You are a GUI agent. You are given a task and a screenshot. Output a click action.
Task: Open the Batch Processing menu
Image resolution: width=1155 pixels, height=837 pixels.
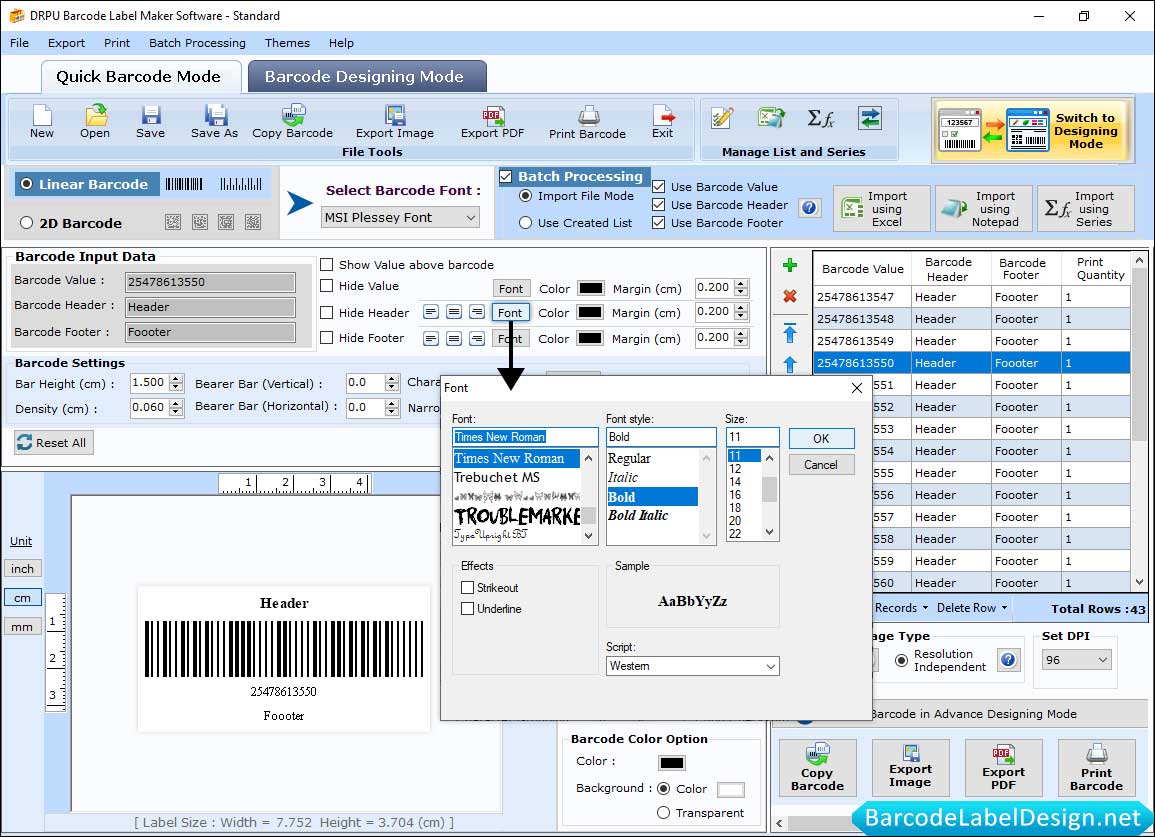pos(197,43)
